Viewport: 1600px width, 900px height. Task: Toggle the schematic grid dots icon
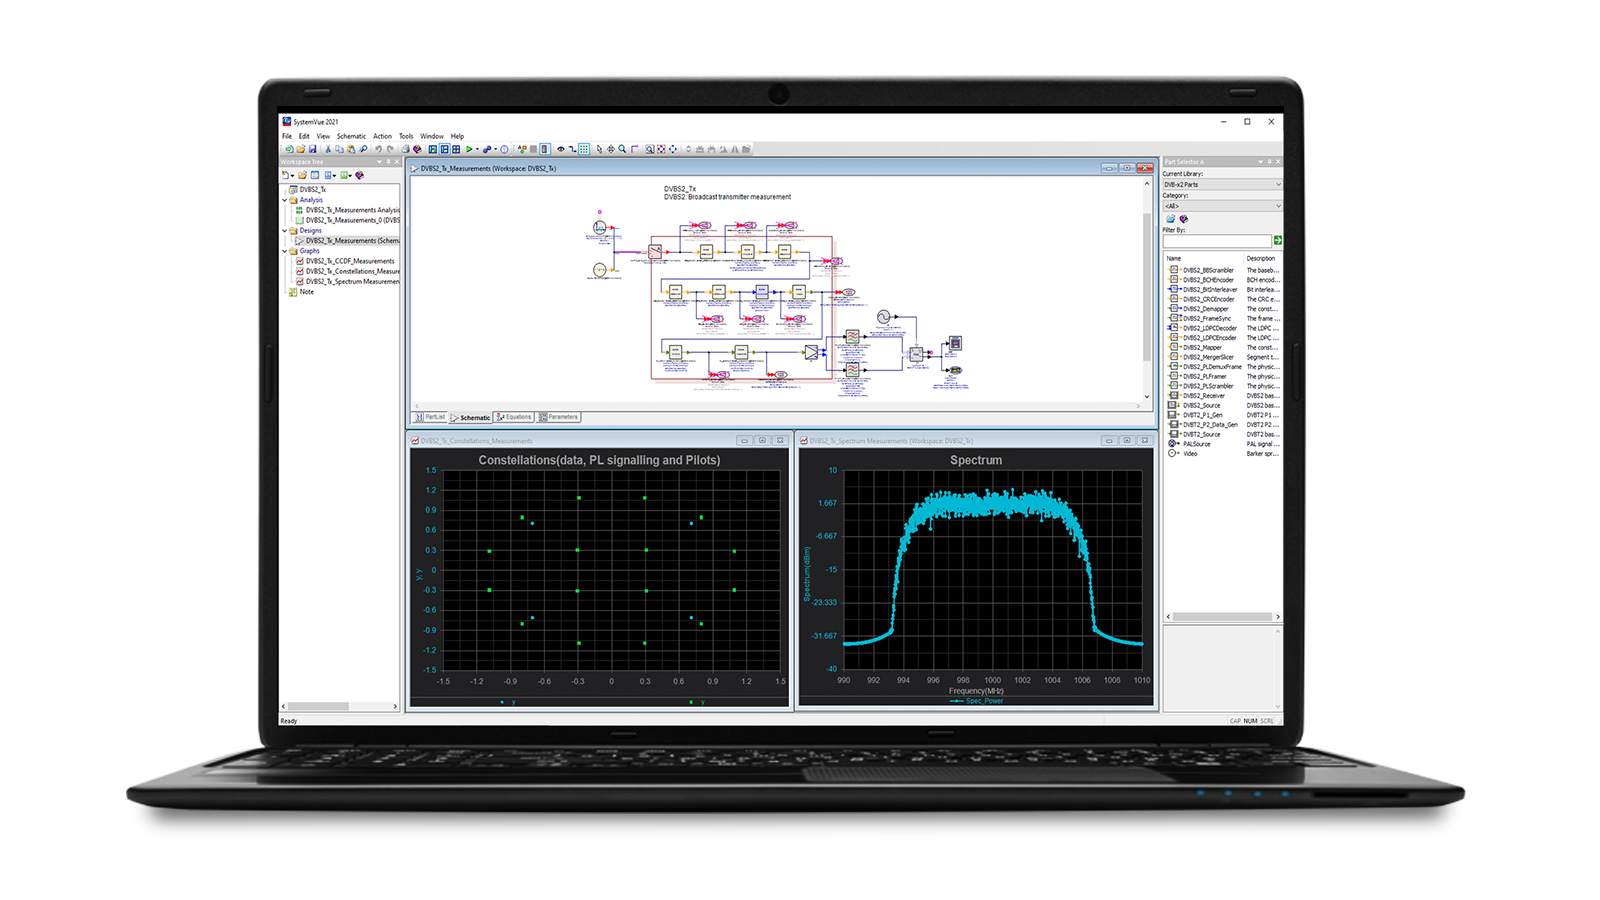(584, 149)
